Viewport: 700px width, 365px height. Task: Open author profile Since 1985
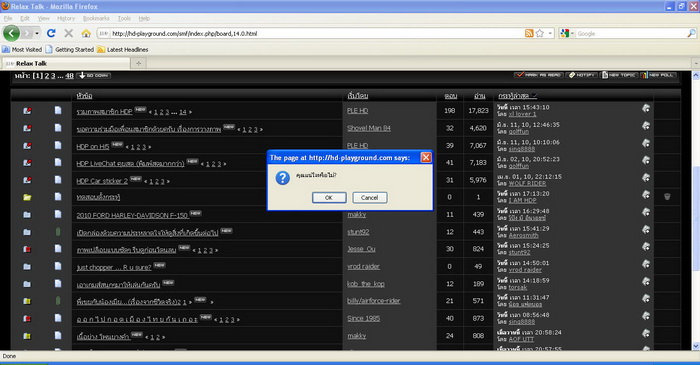point(363,318)
